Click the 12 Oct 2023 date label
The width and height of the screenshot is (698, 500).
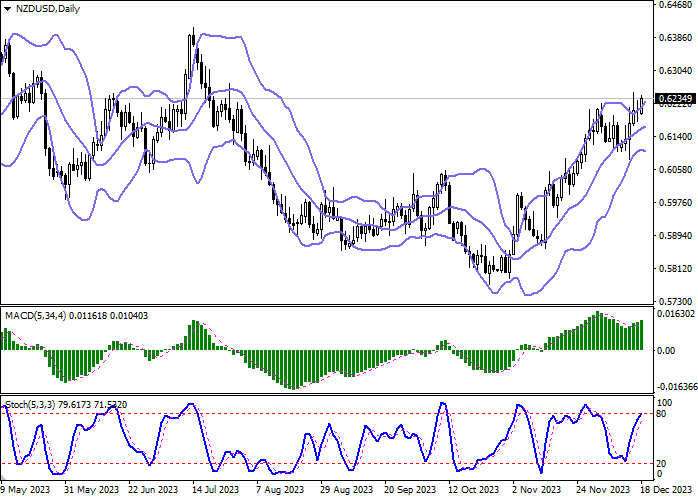point(474,490)
